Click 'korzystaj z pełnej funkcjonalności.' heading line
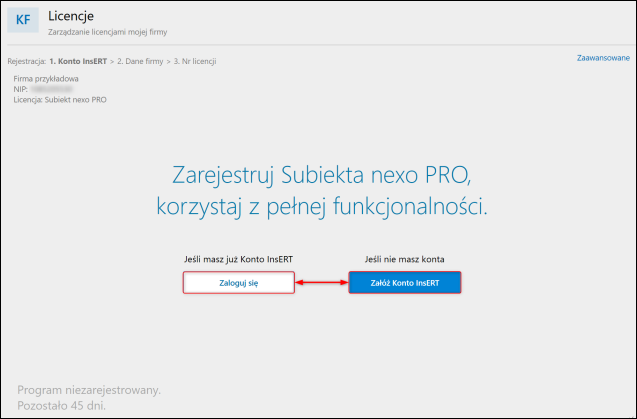 pos(322,206)
